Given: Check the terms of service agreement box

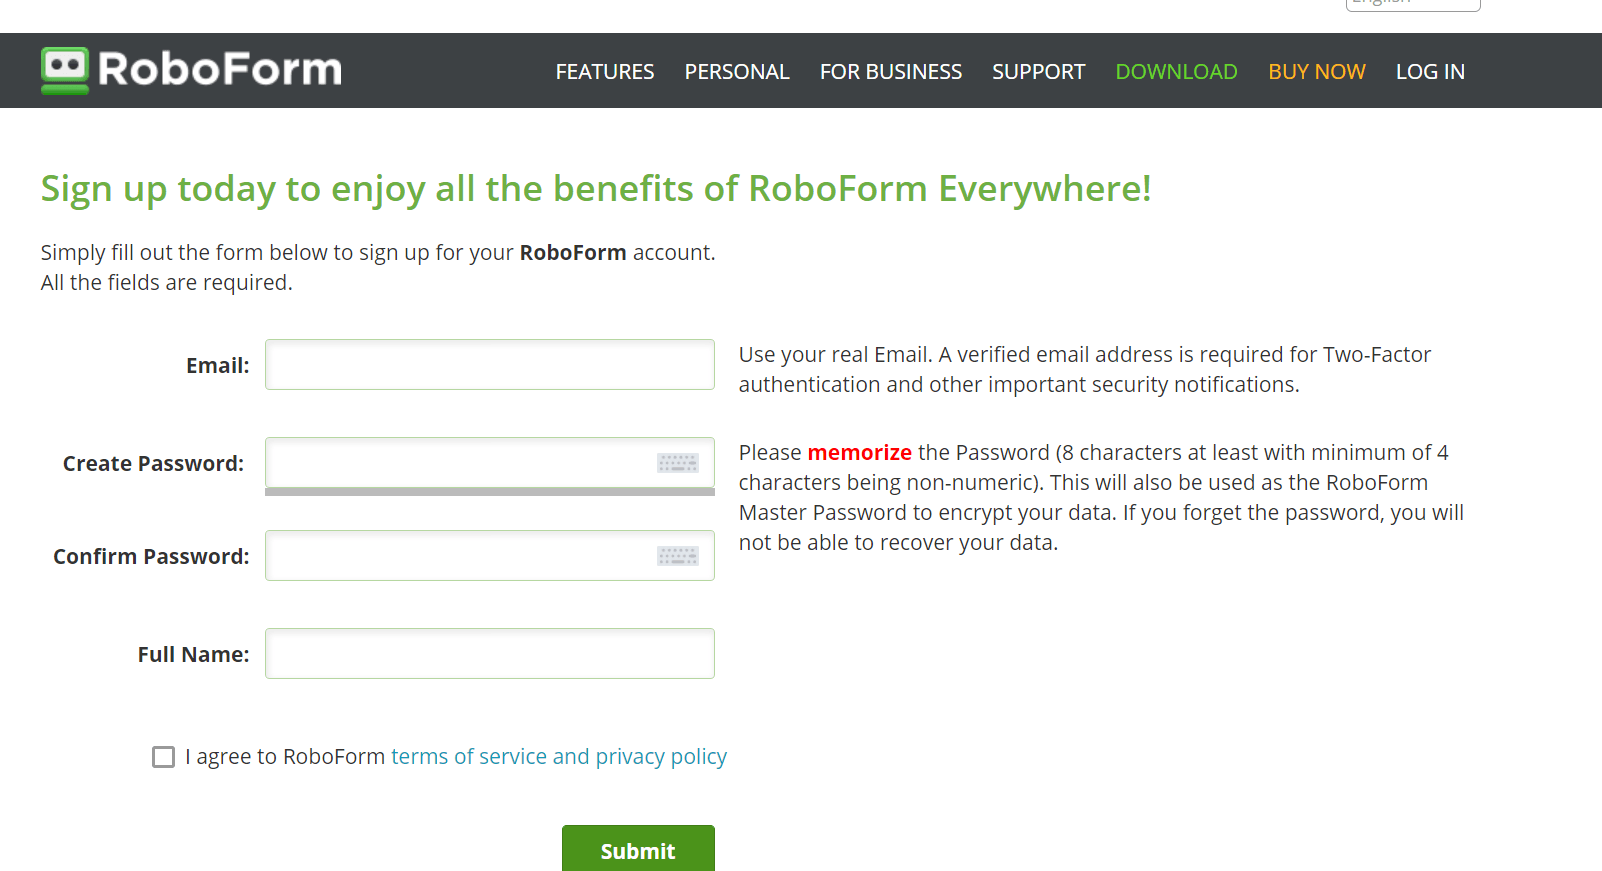Looking at the screenshot, I should [163, 757].
